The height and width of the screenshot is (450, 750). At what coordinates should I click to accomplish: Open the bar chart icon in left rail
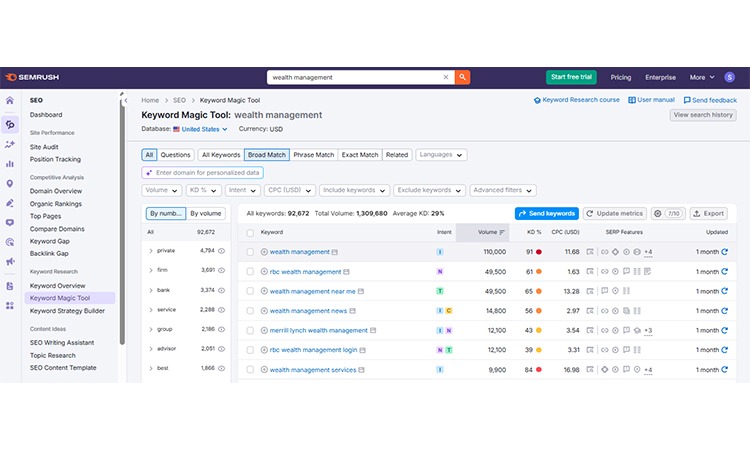pos(10,164)
